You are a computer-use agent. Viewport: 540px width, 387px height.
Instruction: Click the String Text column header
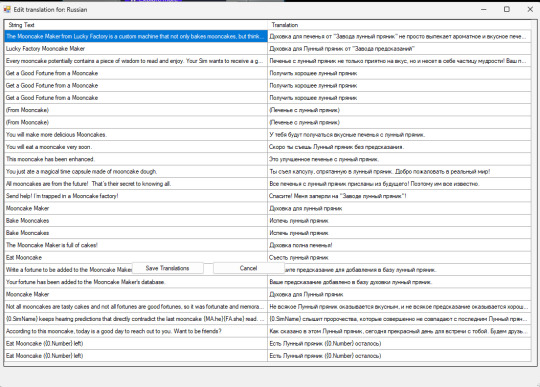coord(136,25)
